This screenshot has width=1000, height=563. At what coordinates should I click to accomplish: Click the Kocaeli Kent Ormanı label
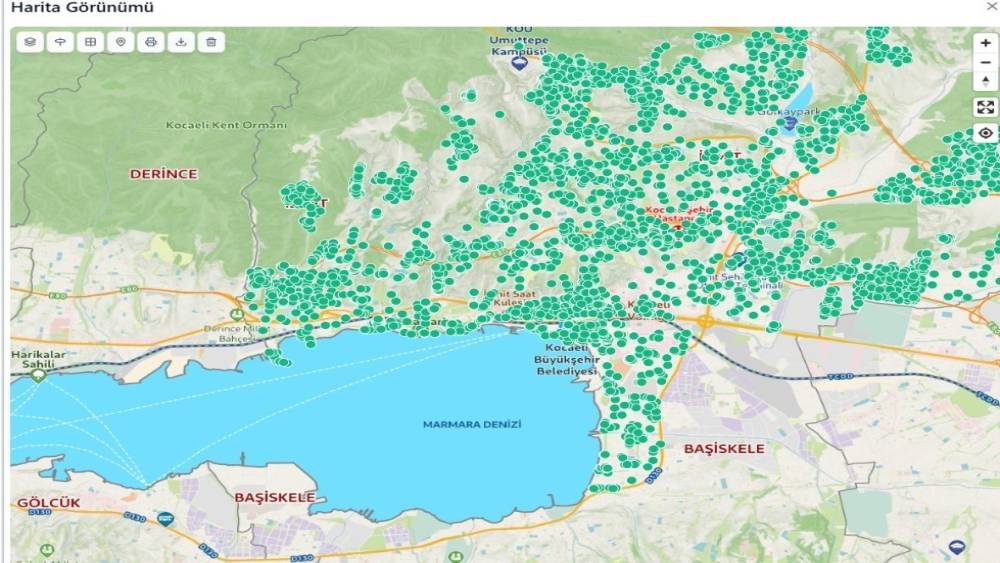coord(226,126)
